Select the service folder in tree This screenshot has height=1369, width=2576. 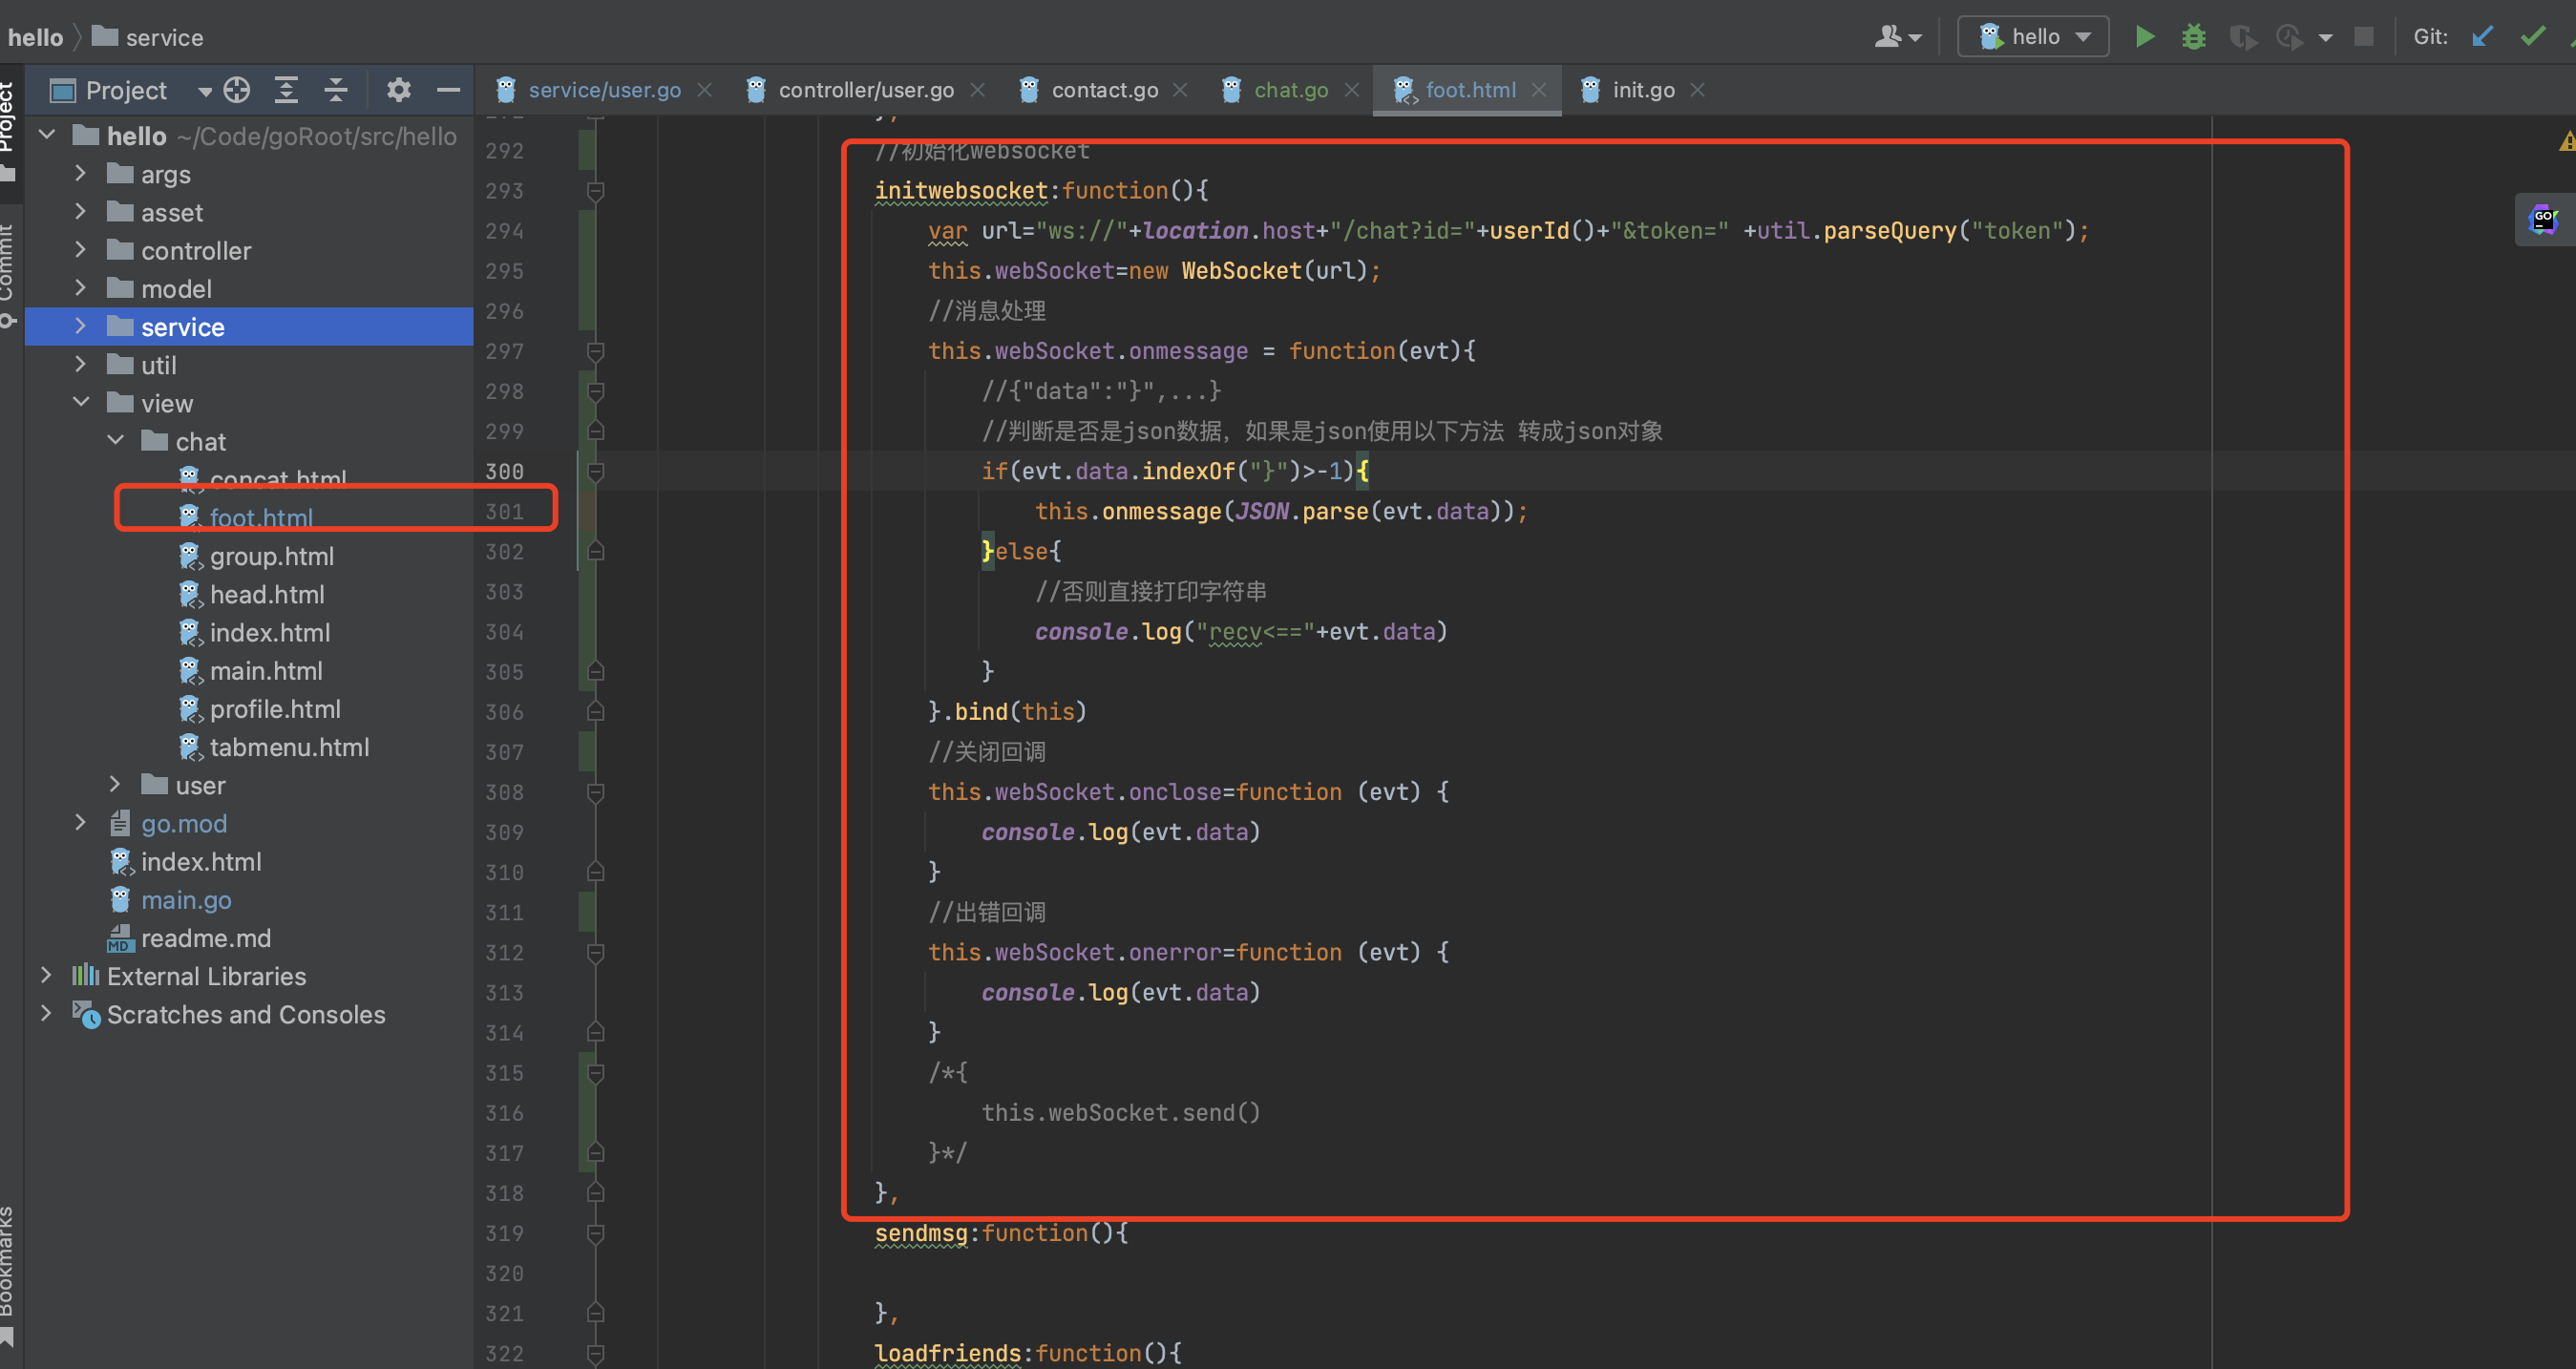point(249,326)
